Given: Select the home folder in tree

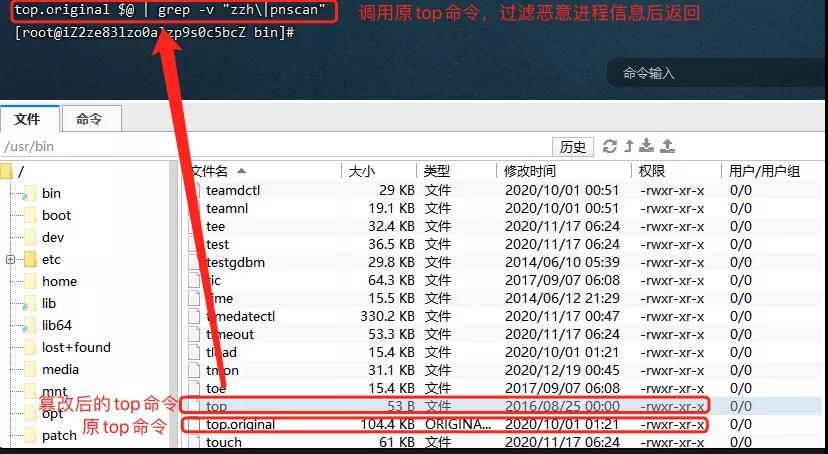Looking at the screenshot, I should point(59,282).
